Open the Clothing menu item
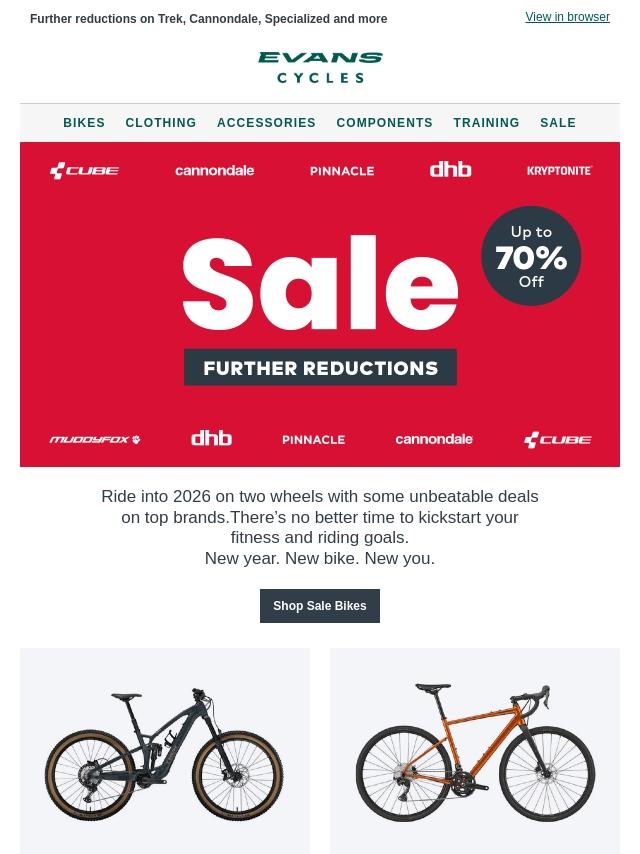 161,123
